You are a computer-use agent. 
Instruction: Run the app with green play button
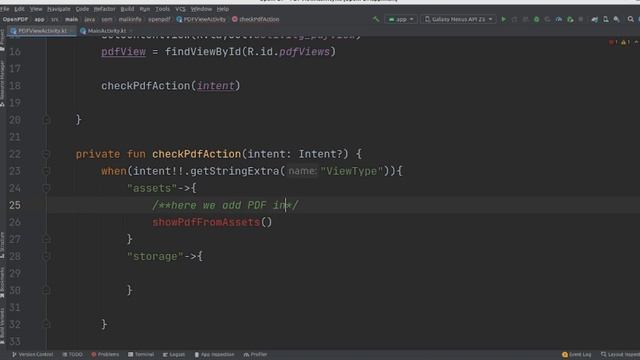click(x=503, y=19)
